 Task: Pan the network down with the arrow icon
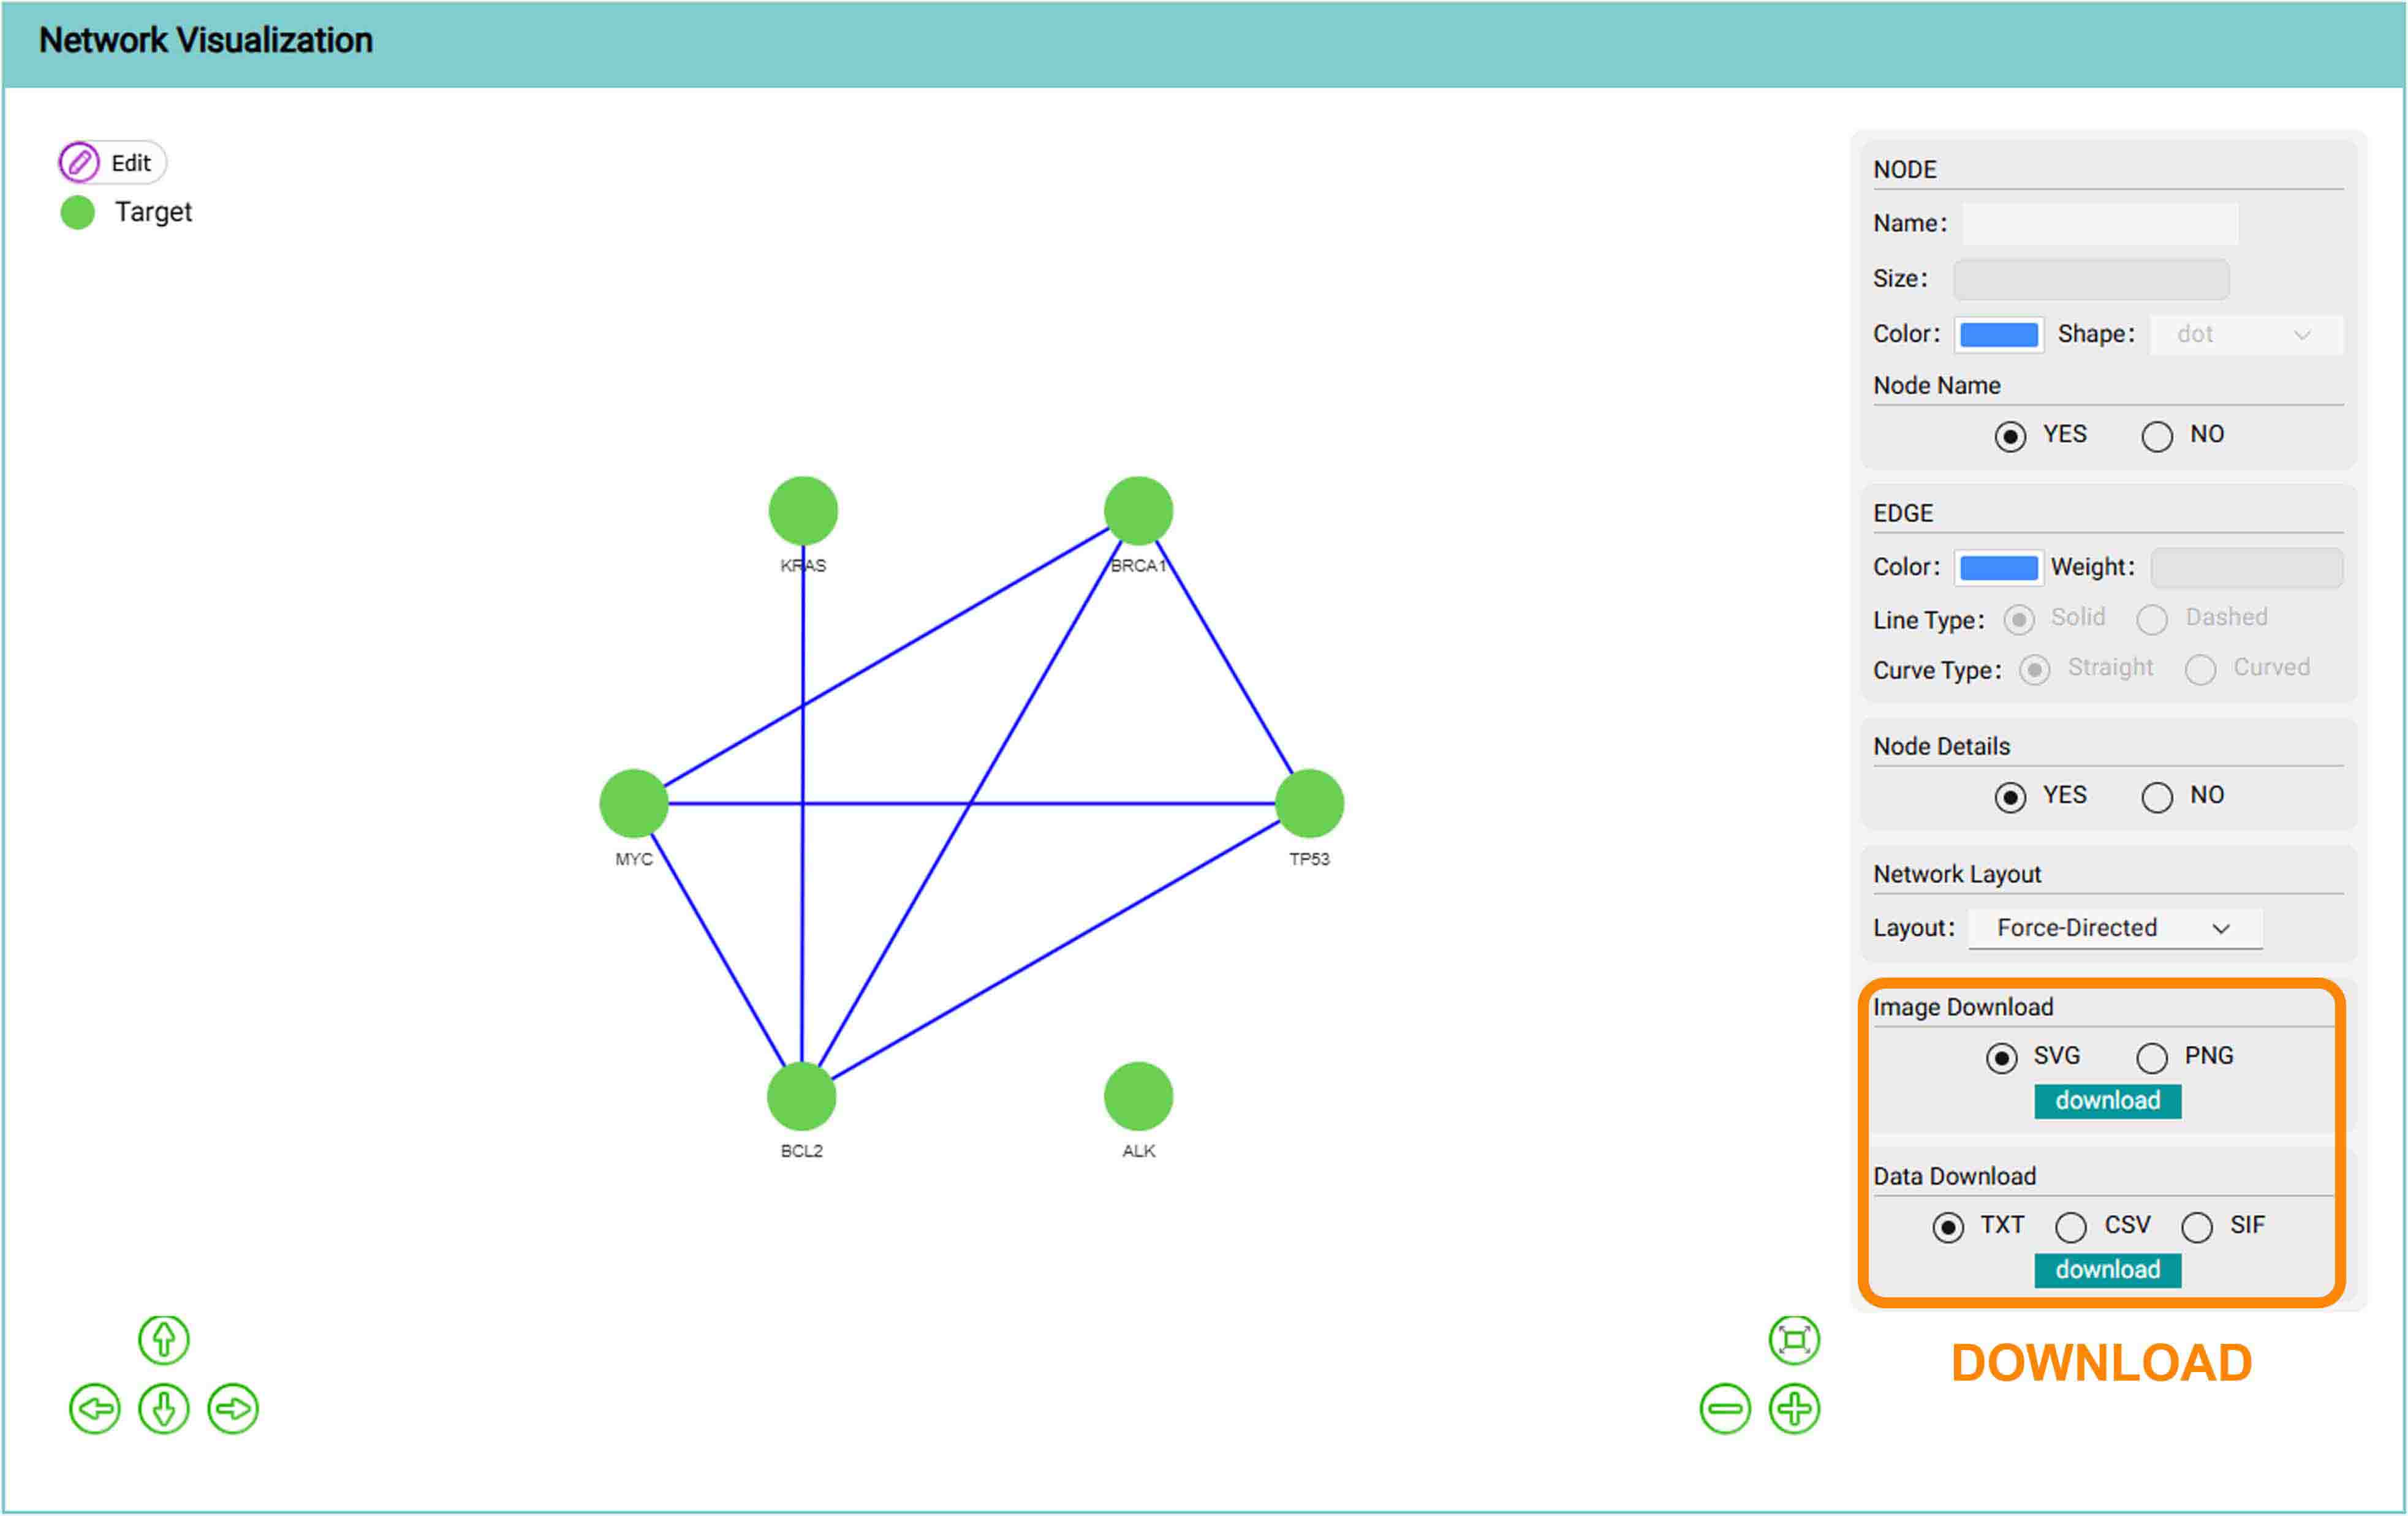pyautogui.click(x=164, y=1409)
